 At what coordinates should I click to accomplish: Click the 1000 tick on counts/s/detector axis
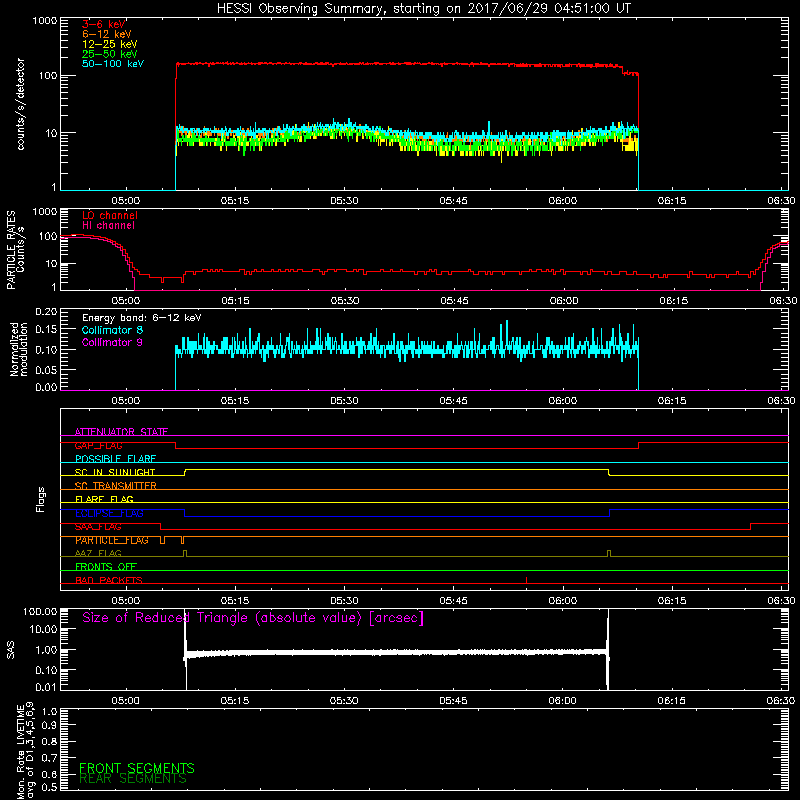click(45, 21)
